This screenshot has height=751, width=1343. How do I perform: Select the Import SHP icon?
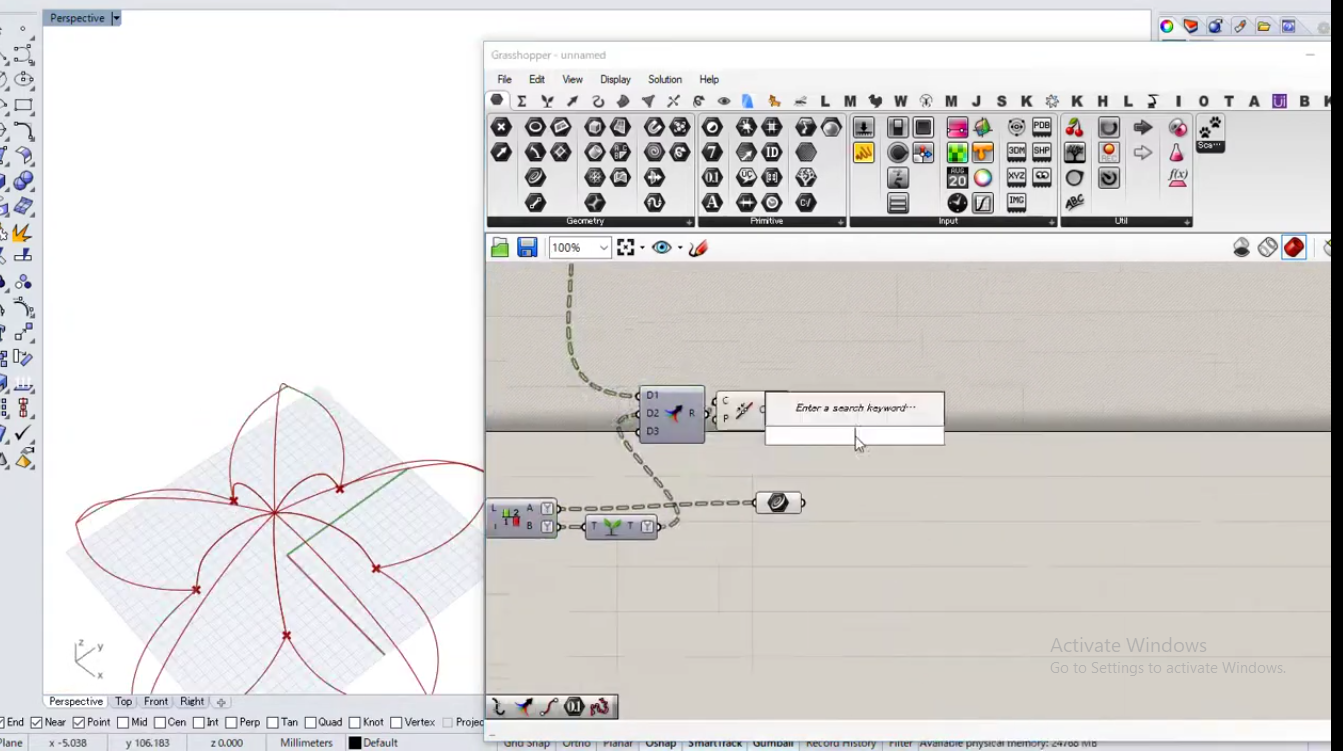[1042, 152]
